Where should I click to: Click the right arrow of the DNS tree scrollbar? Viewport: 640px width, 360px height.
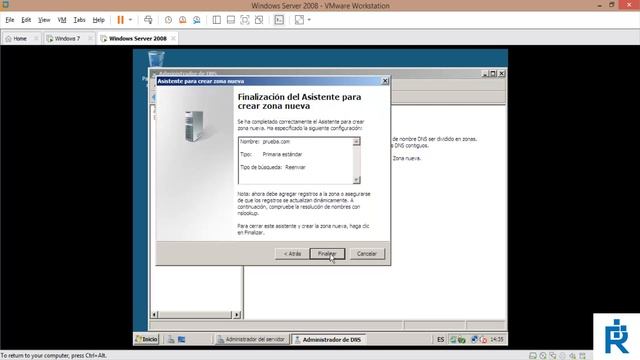237,315
